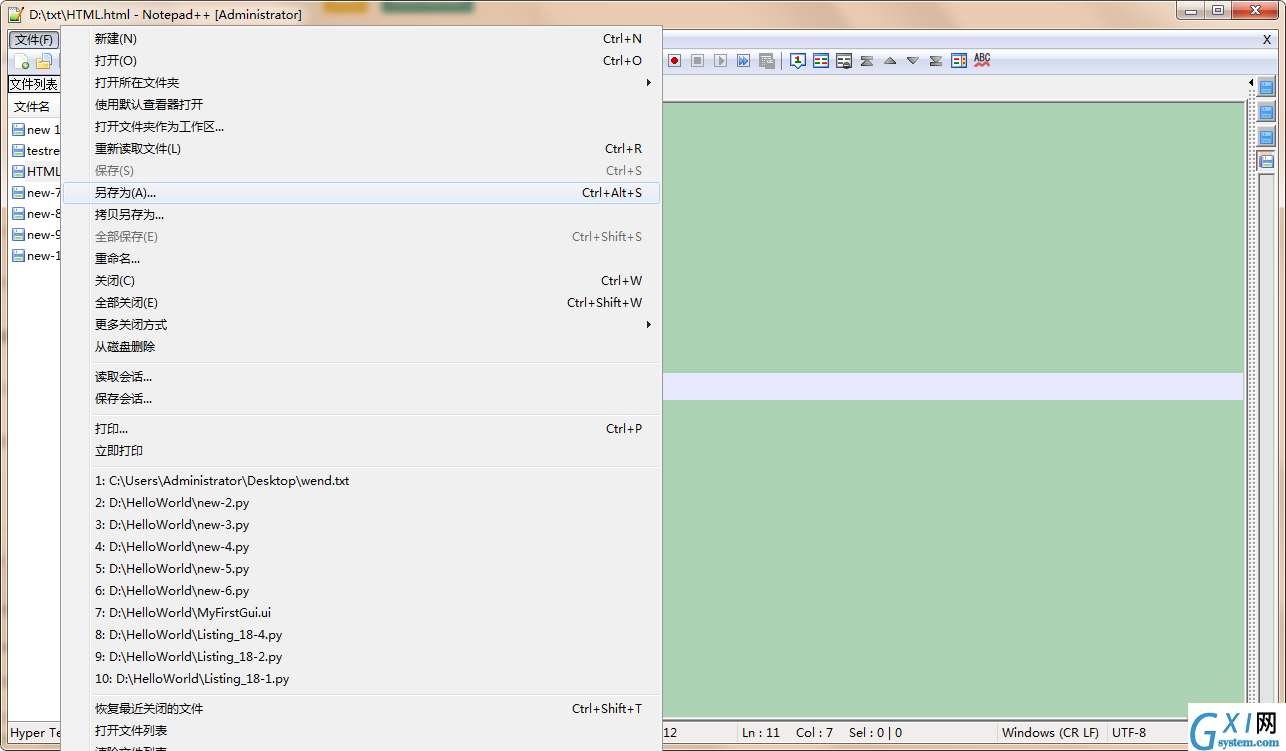Open recent file new-5.py
This screenshot has height=751, width=1286.
coord(361,569)
